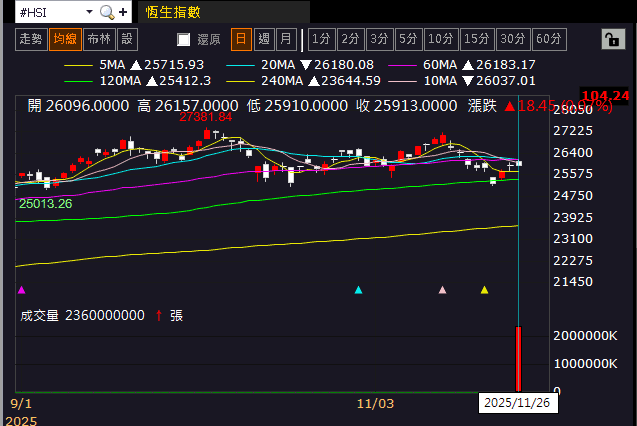
Task: Open the #HSI symbol dropdown arrow
Action: [x=89, y=12]
